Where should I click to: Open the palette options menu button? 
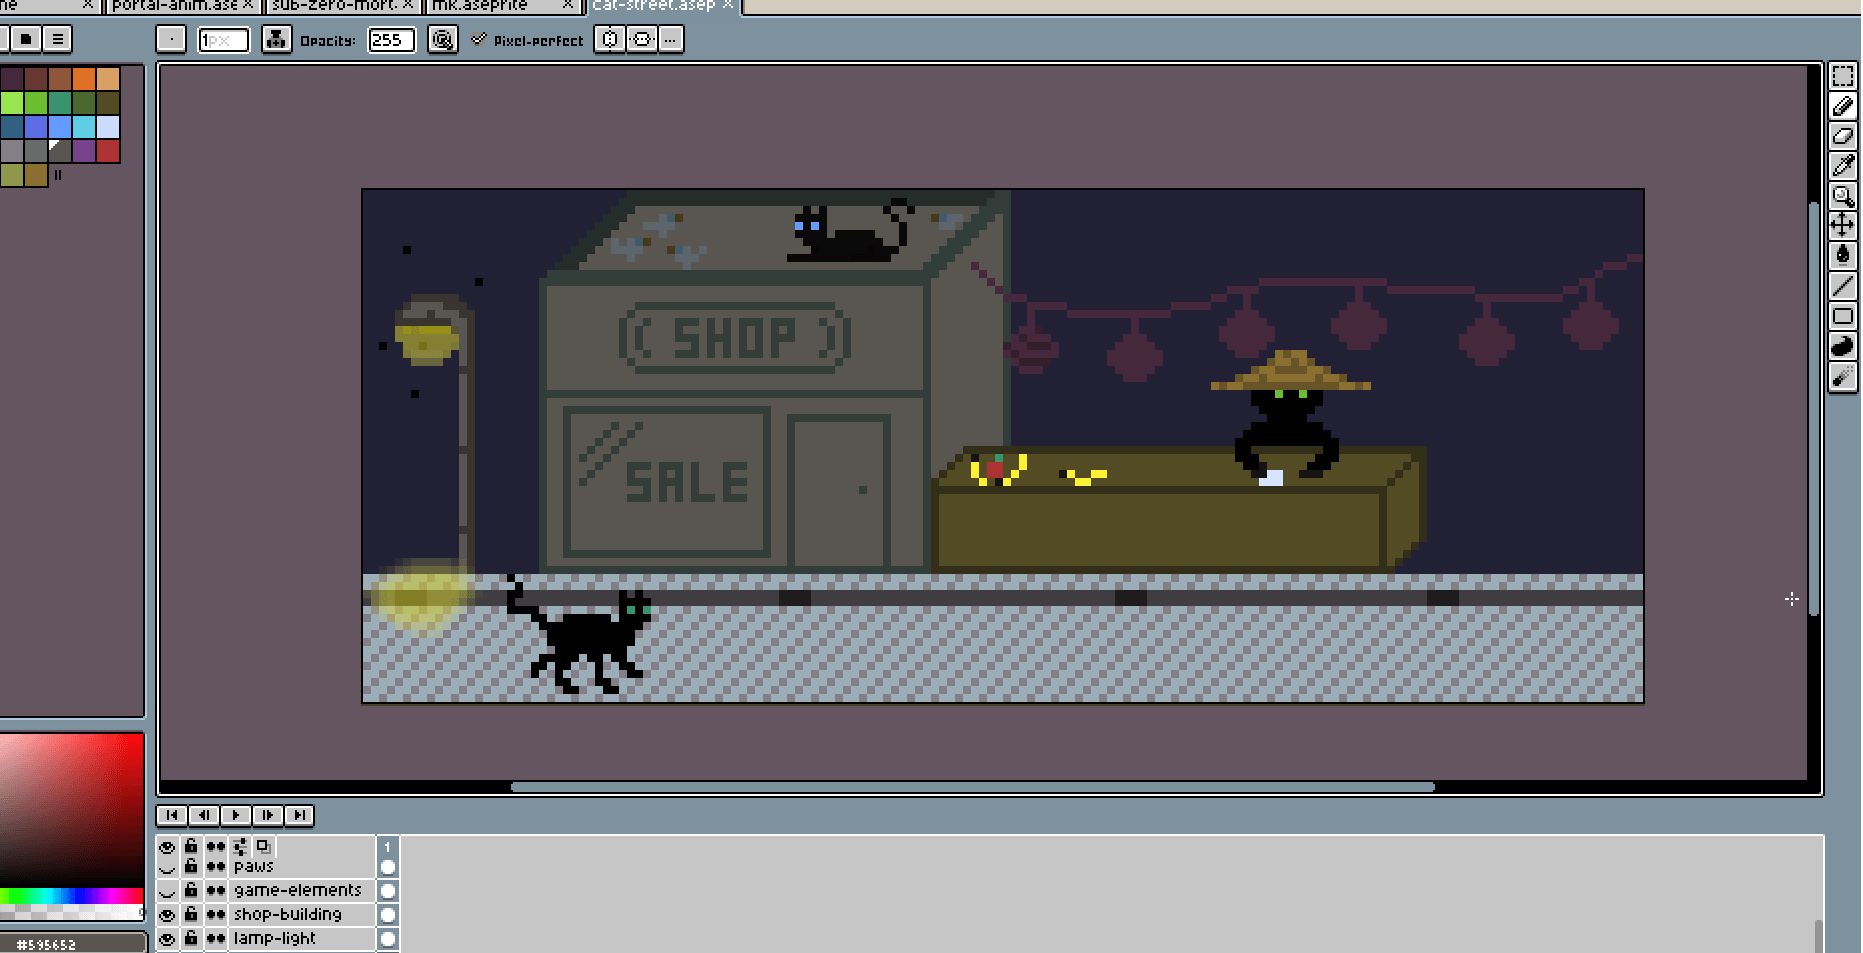[58, 40]
